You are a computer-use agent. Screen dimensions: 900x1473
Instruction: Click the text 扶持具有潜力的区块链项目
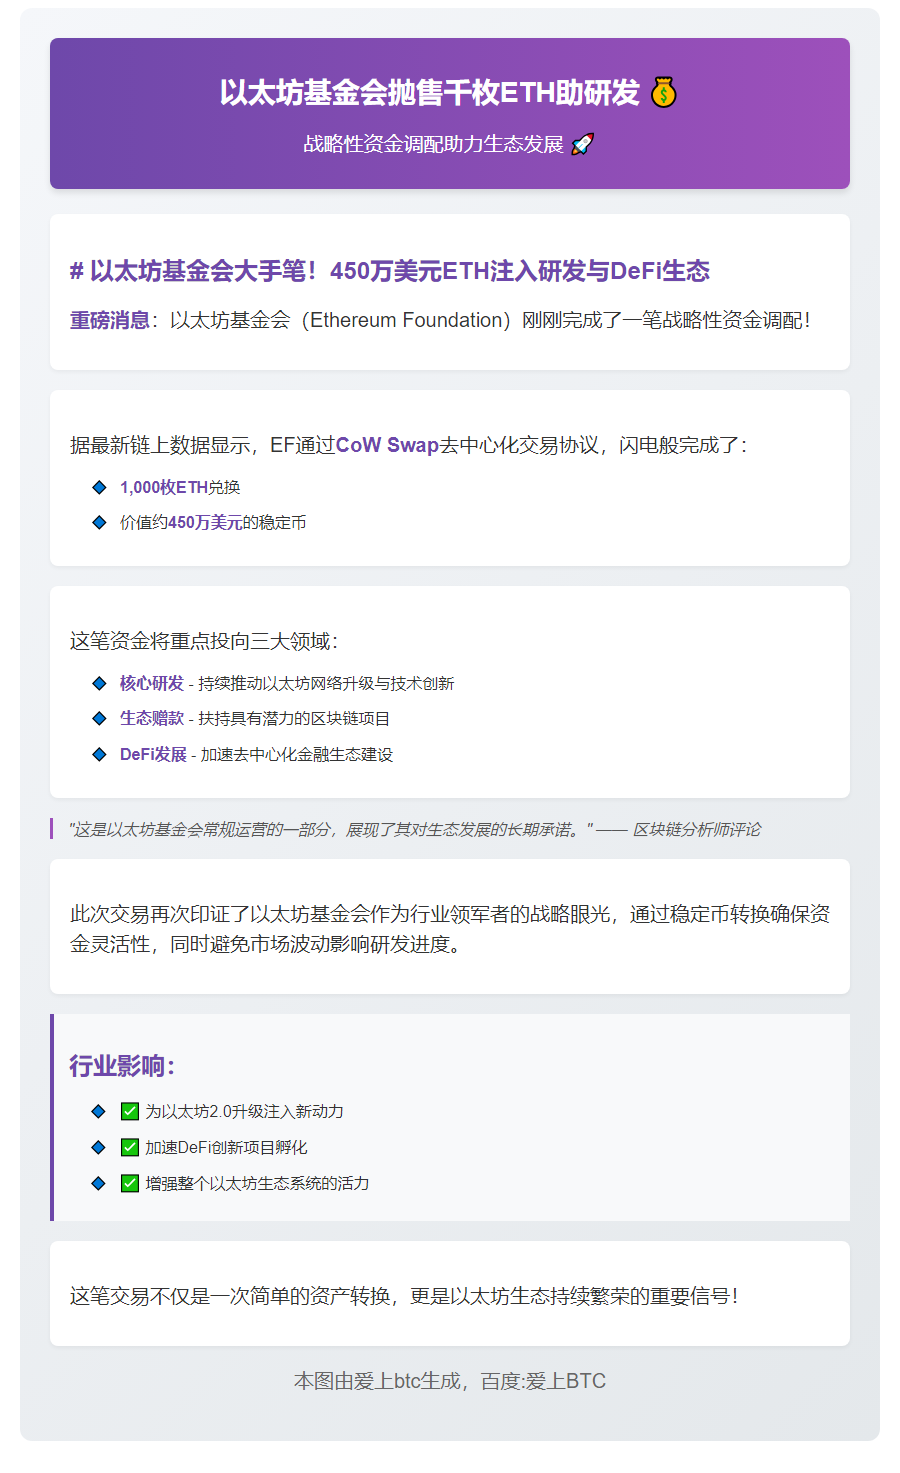[x=294, y=718]
